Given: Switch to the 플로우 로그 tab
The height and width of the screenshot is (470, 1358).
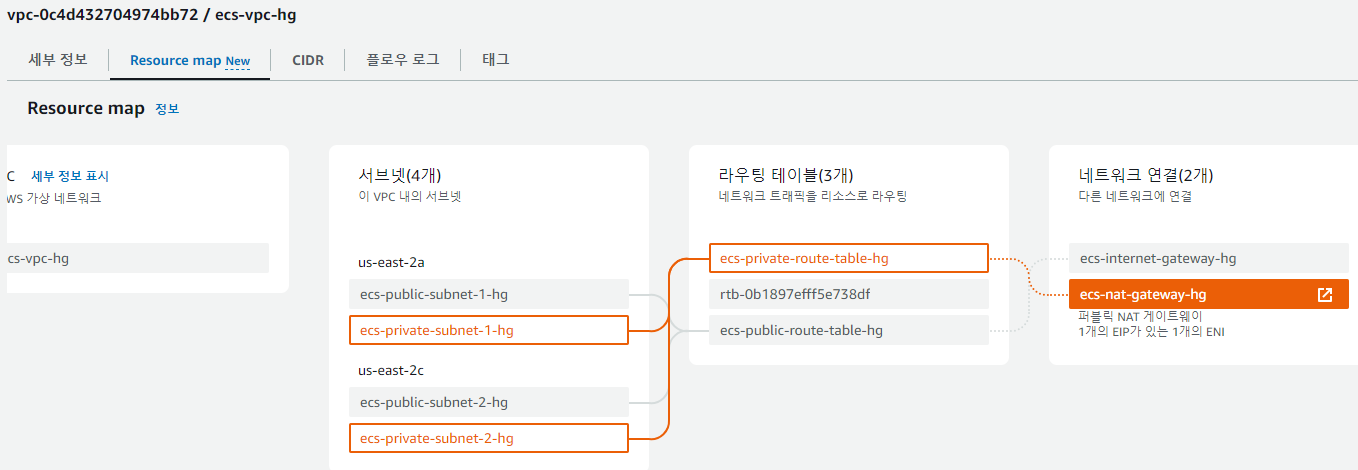Looking at the screenshot, I should (402, 59).
